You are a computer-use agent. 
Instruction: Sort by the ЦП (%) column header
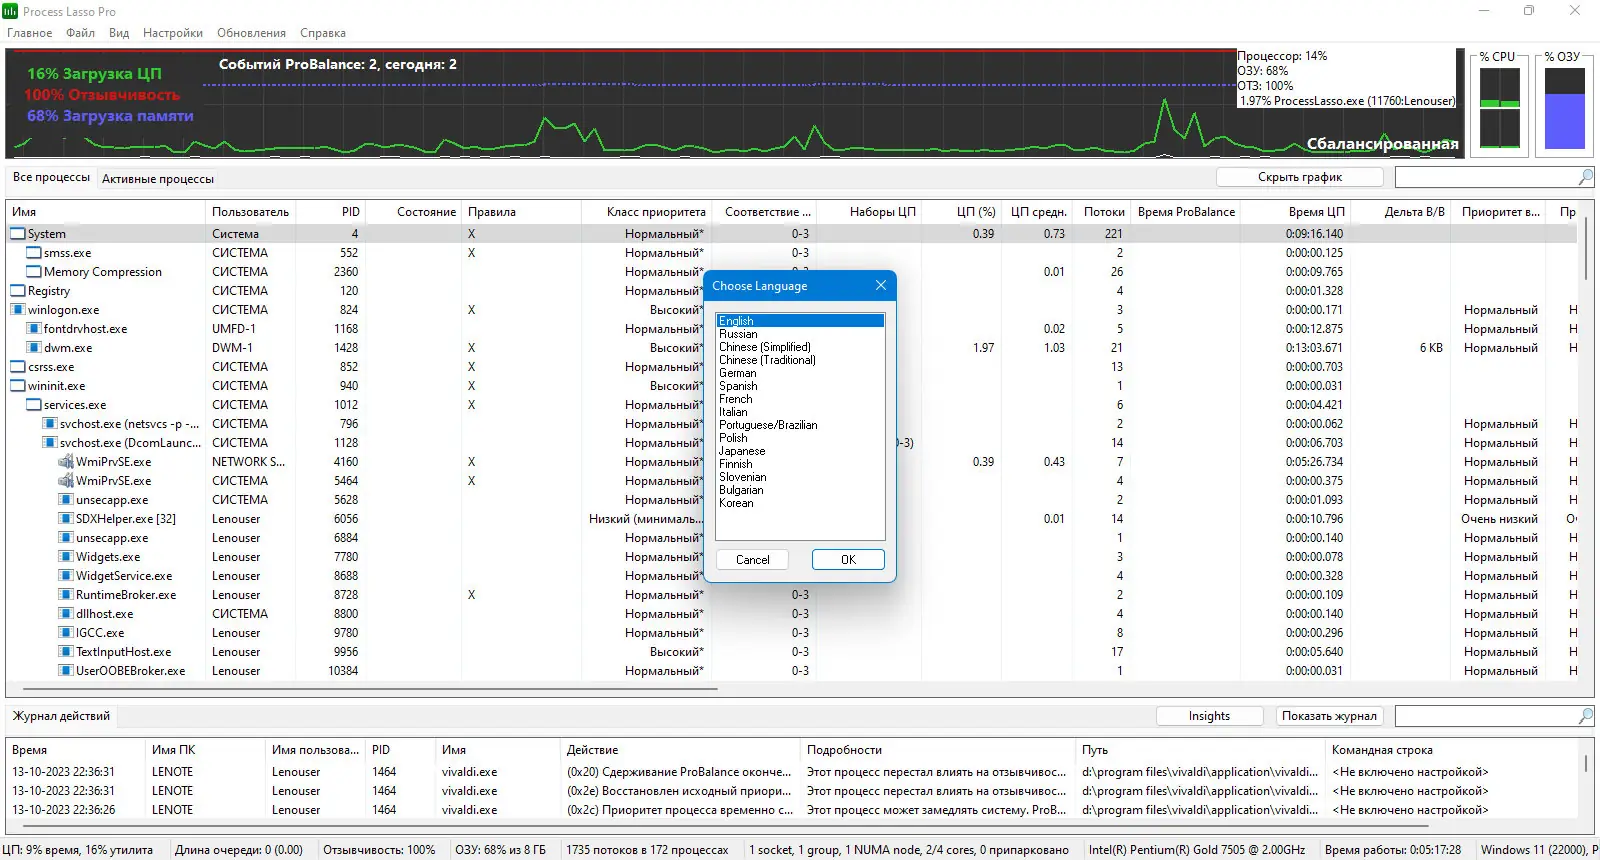click(961, 212)
